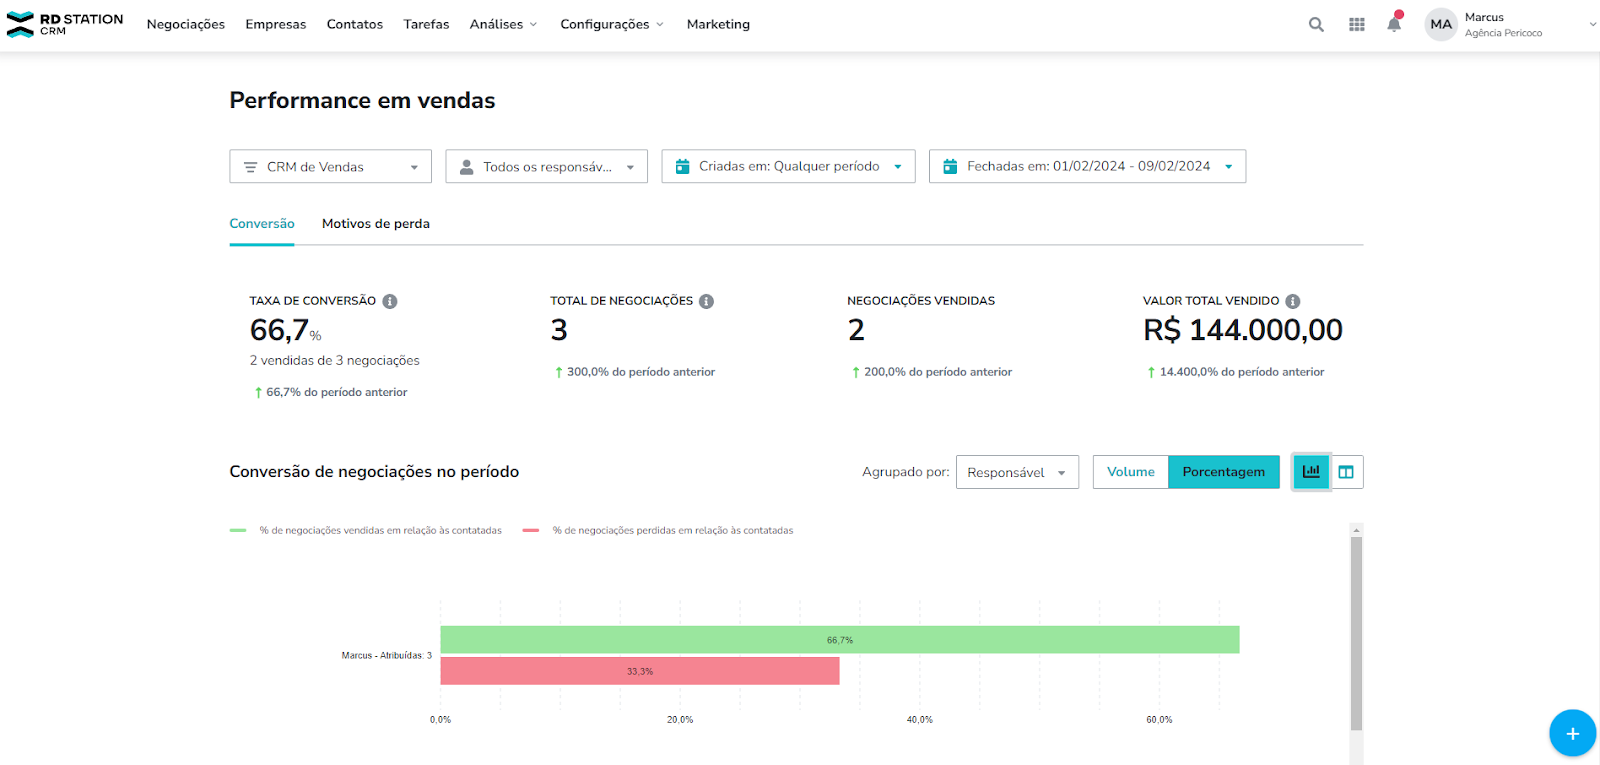
Task: Open the search magnifier icon
Action: [1316, 24]
